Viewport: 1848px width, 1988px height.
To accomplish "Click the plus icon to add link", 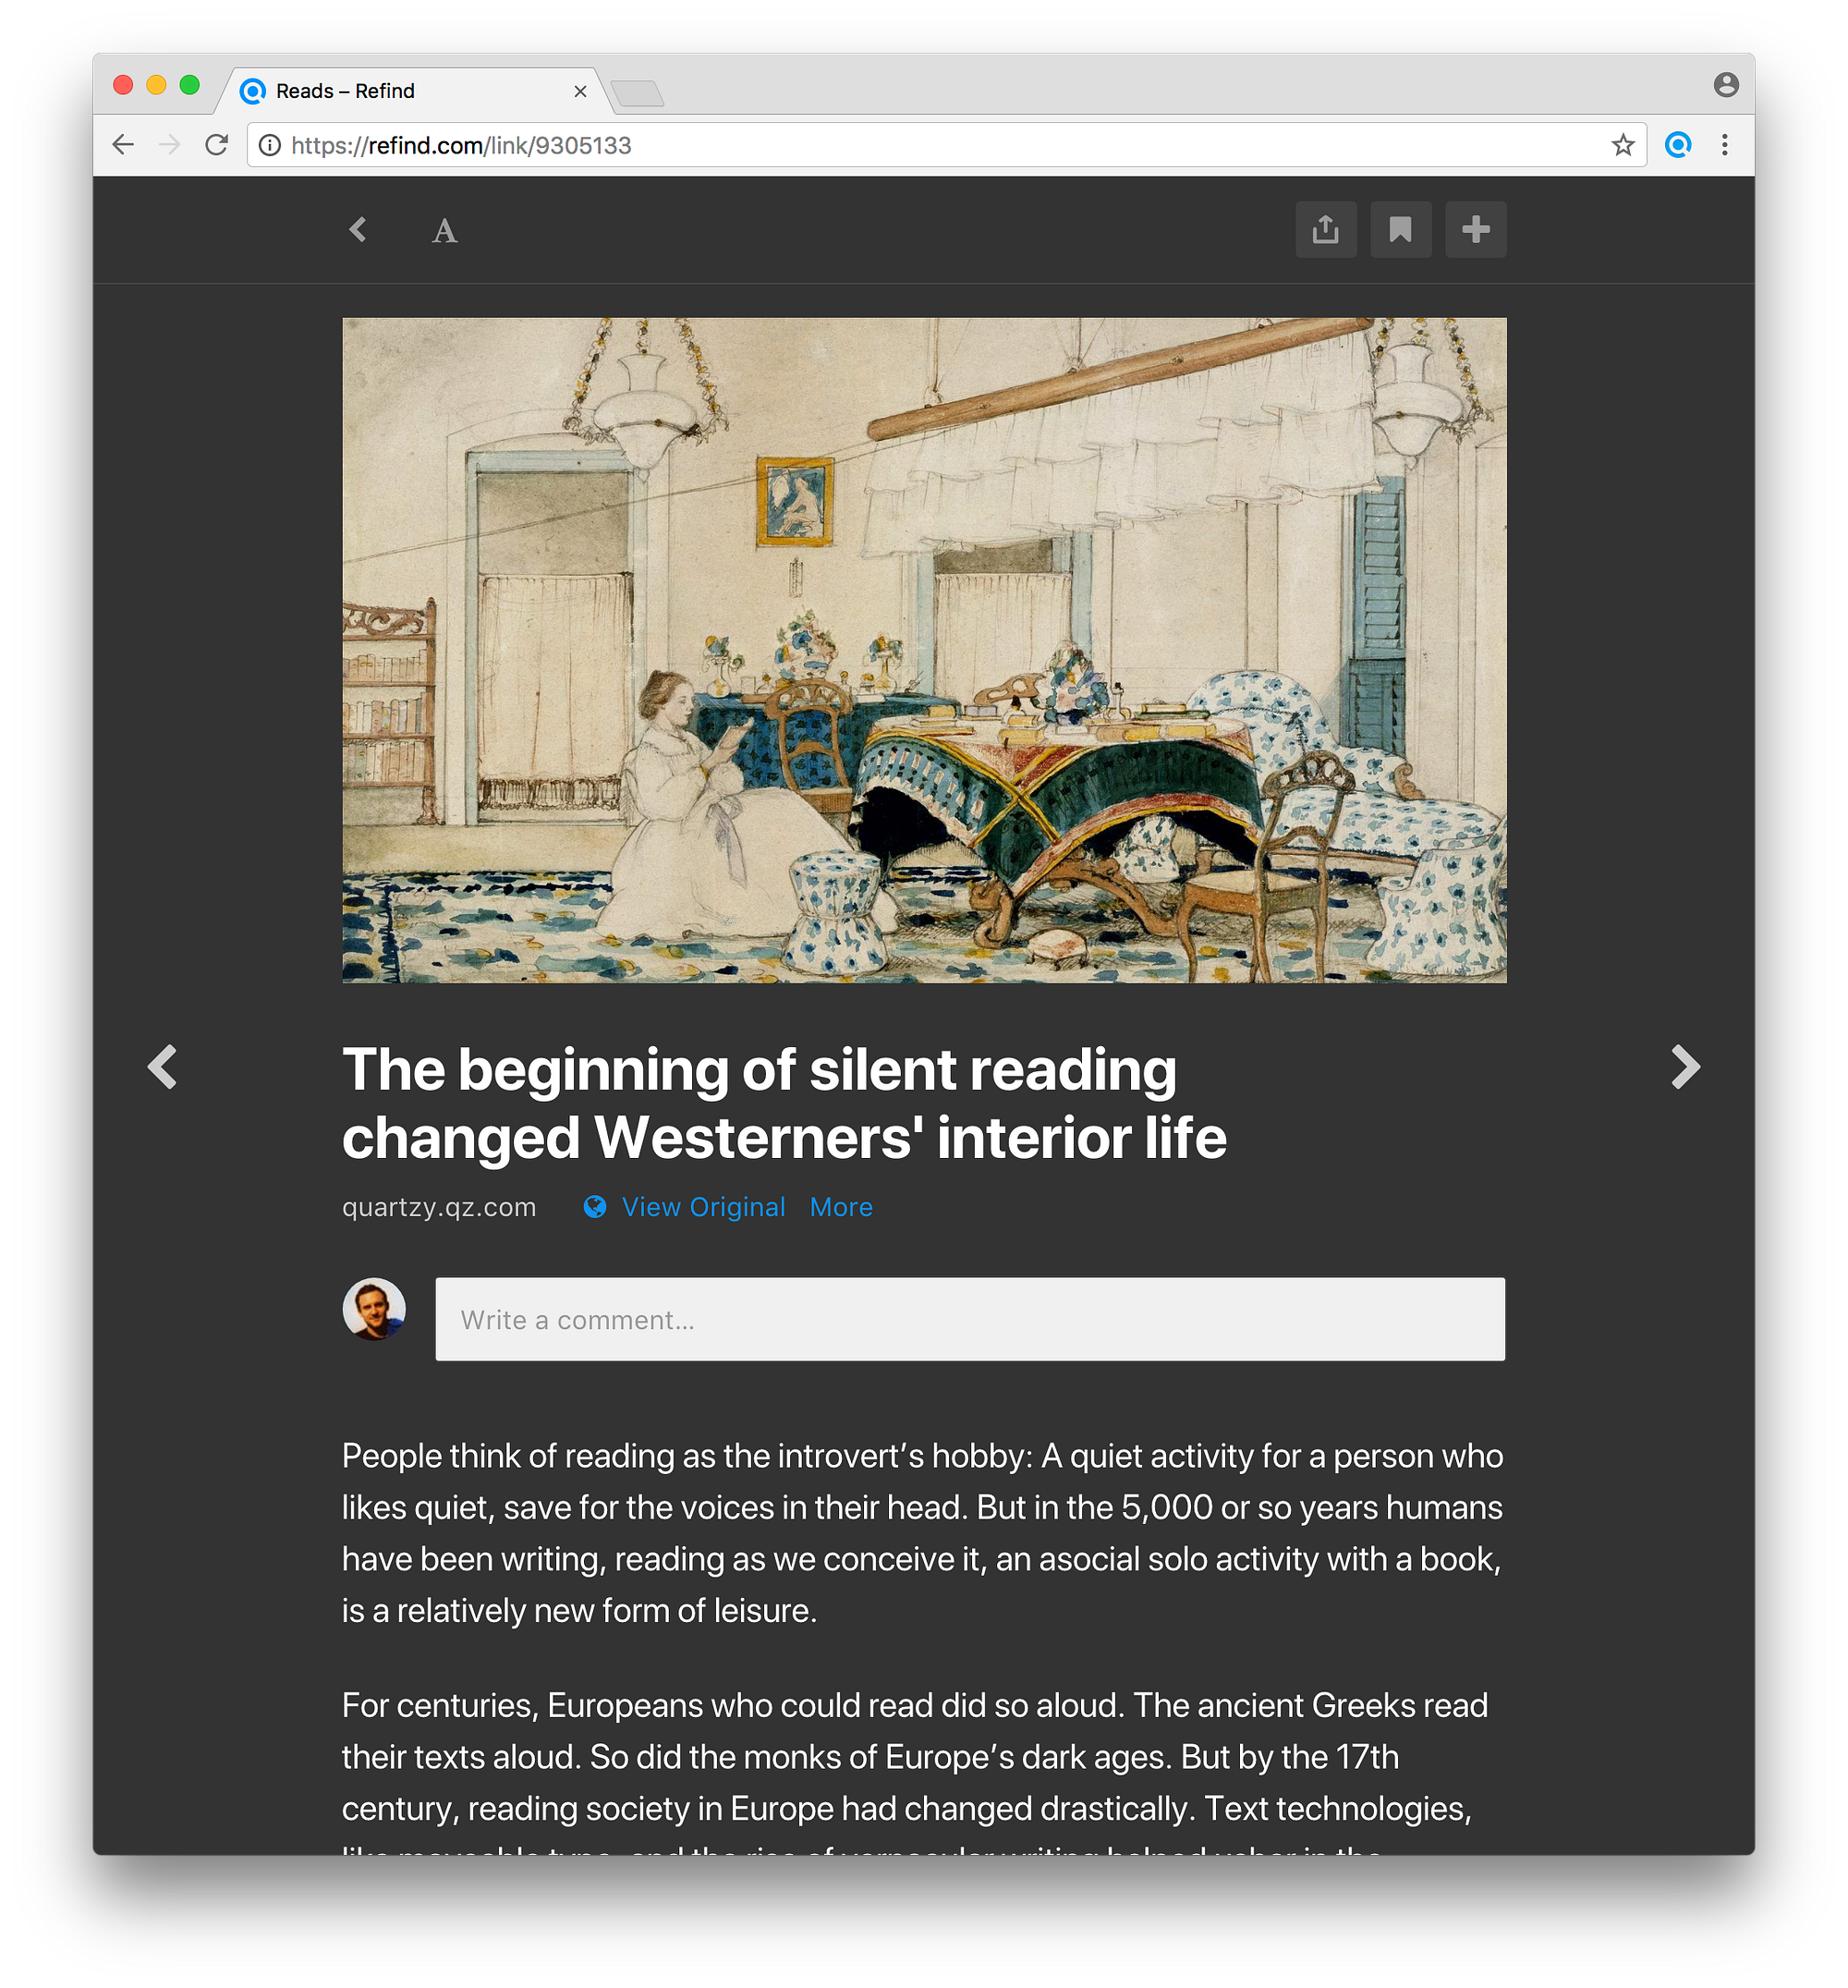I will click(1475, 230).
